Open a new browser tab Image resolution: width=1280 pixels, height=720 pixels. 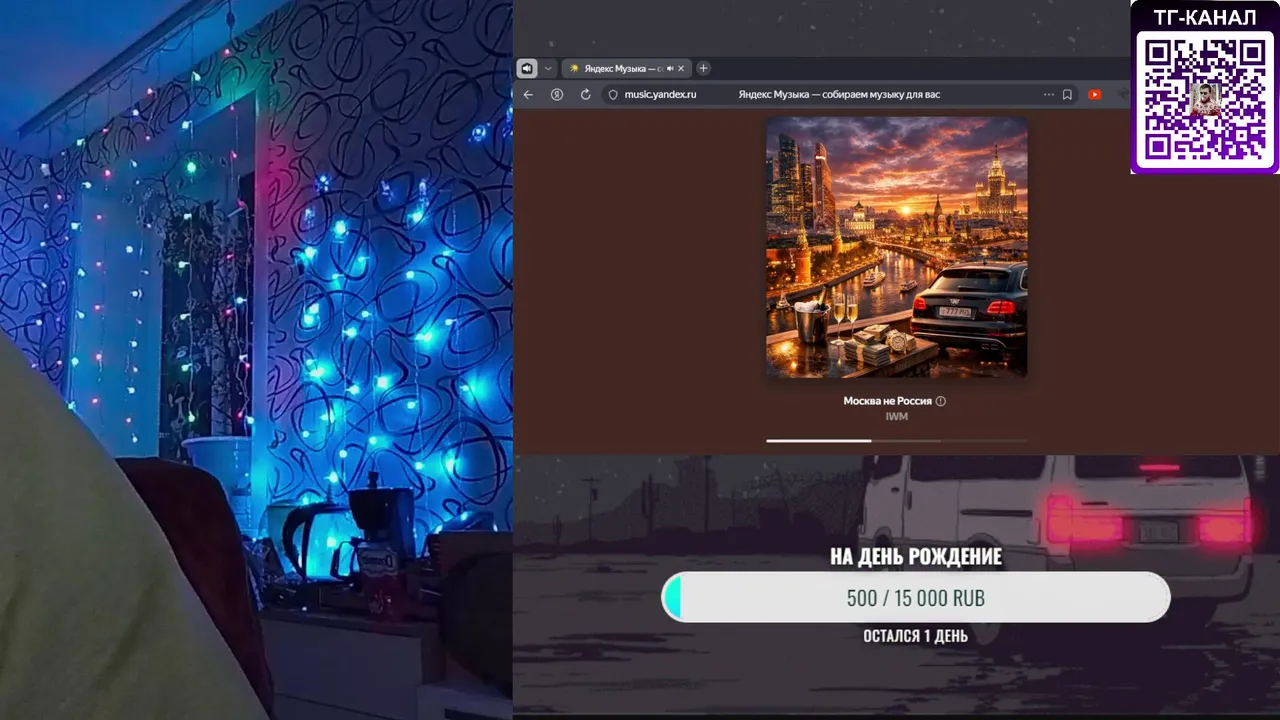pos(703,68)
